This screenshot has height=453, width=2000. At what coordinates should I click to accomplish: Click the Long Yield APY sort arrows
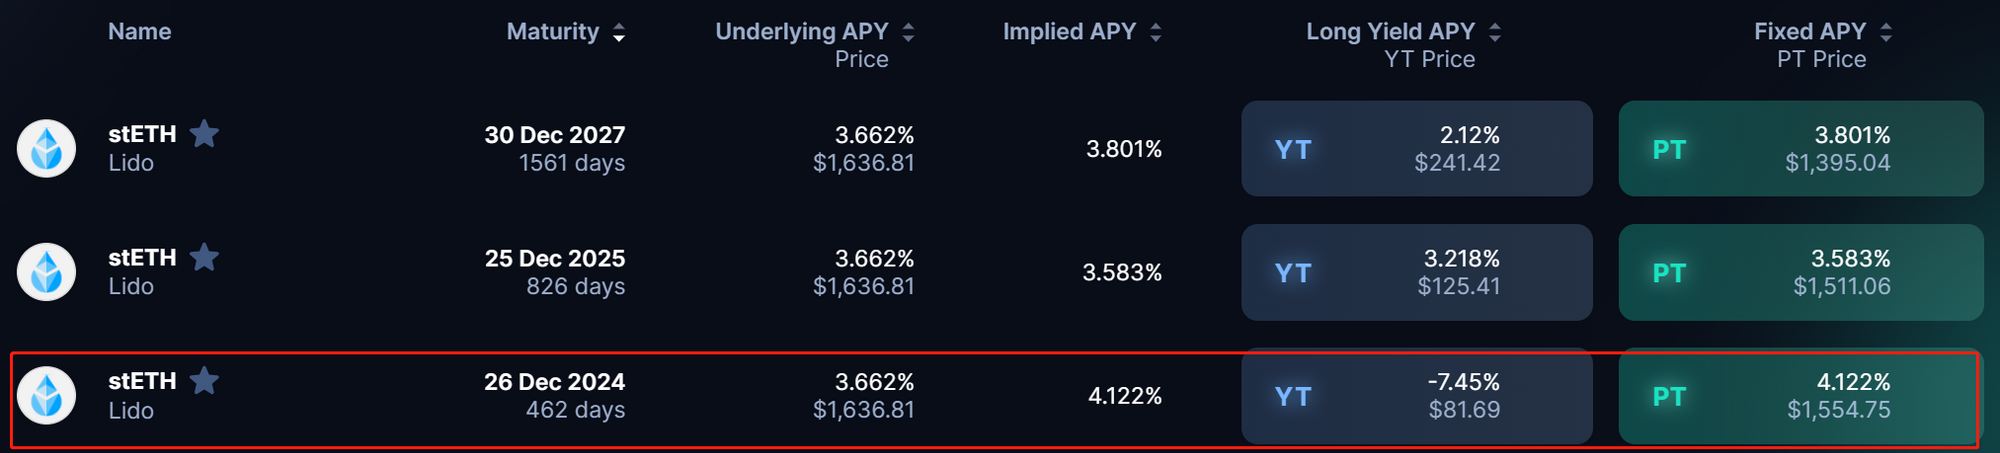[x=1495, y=33]
